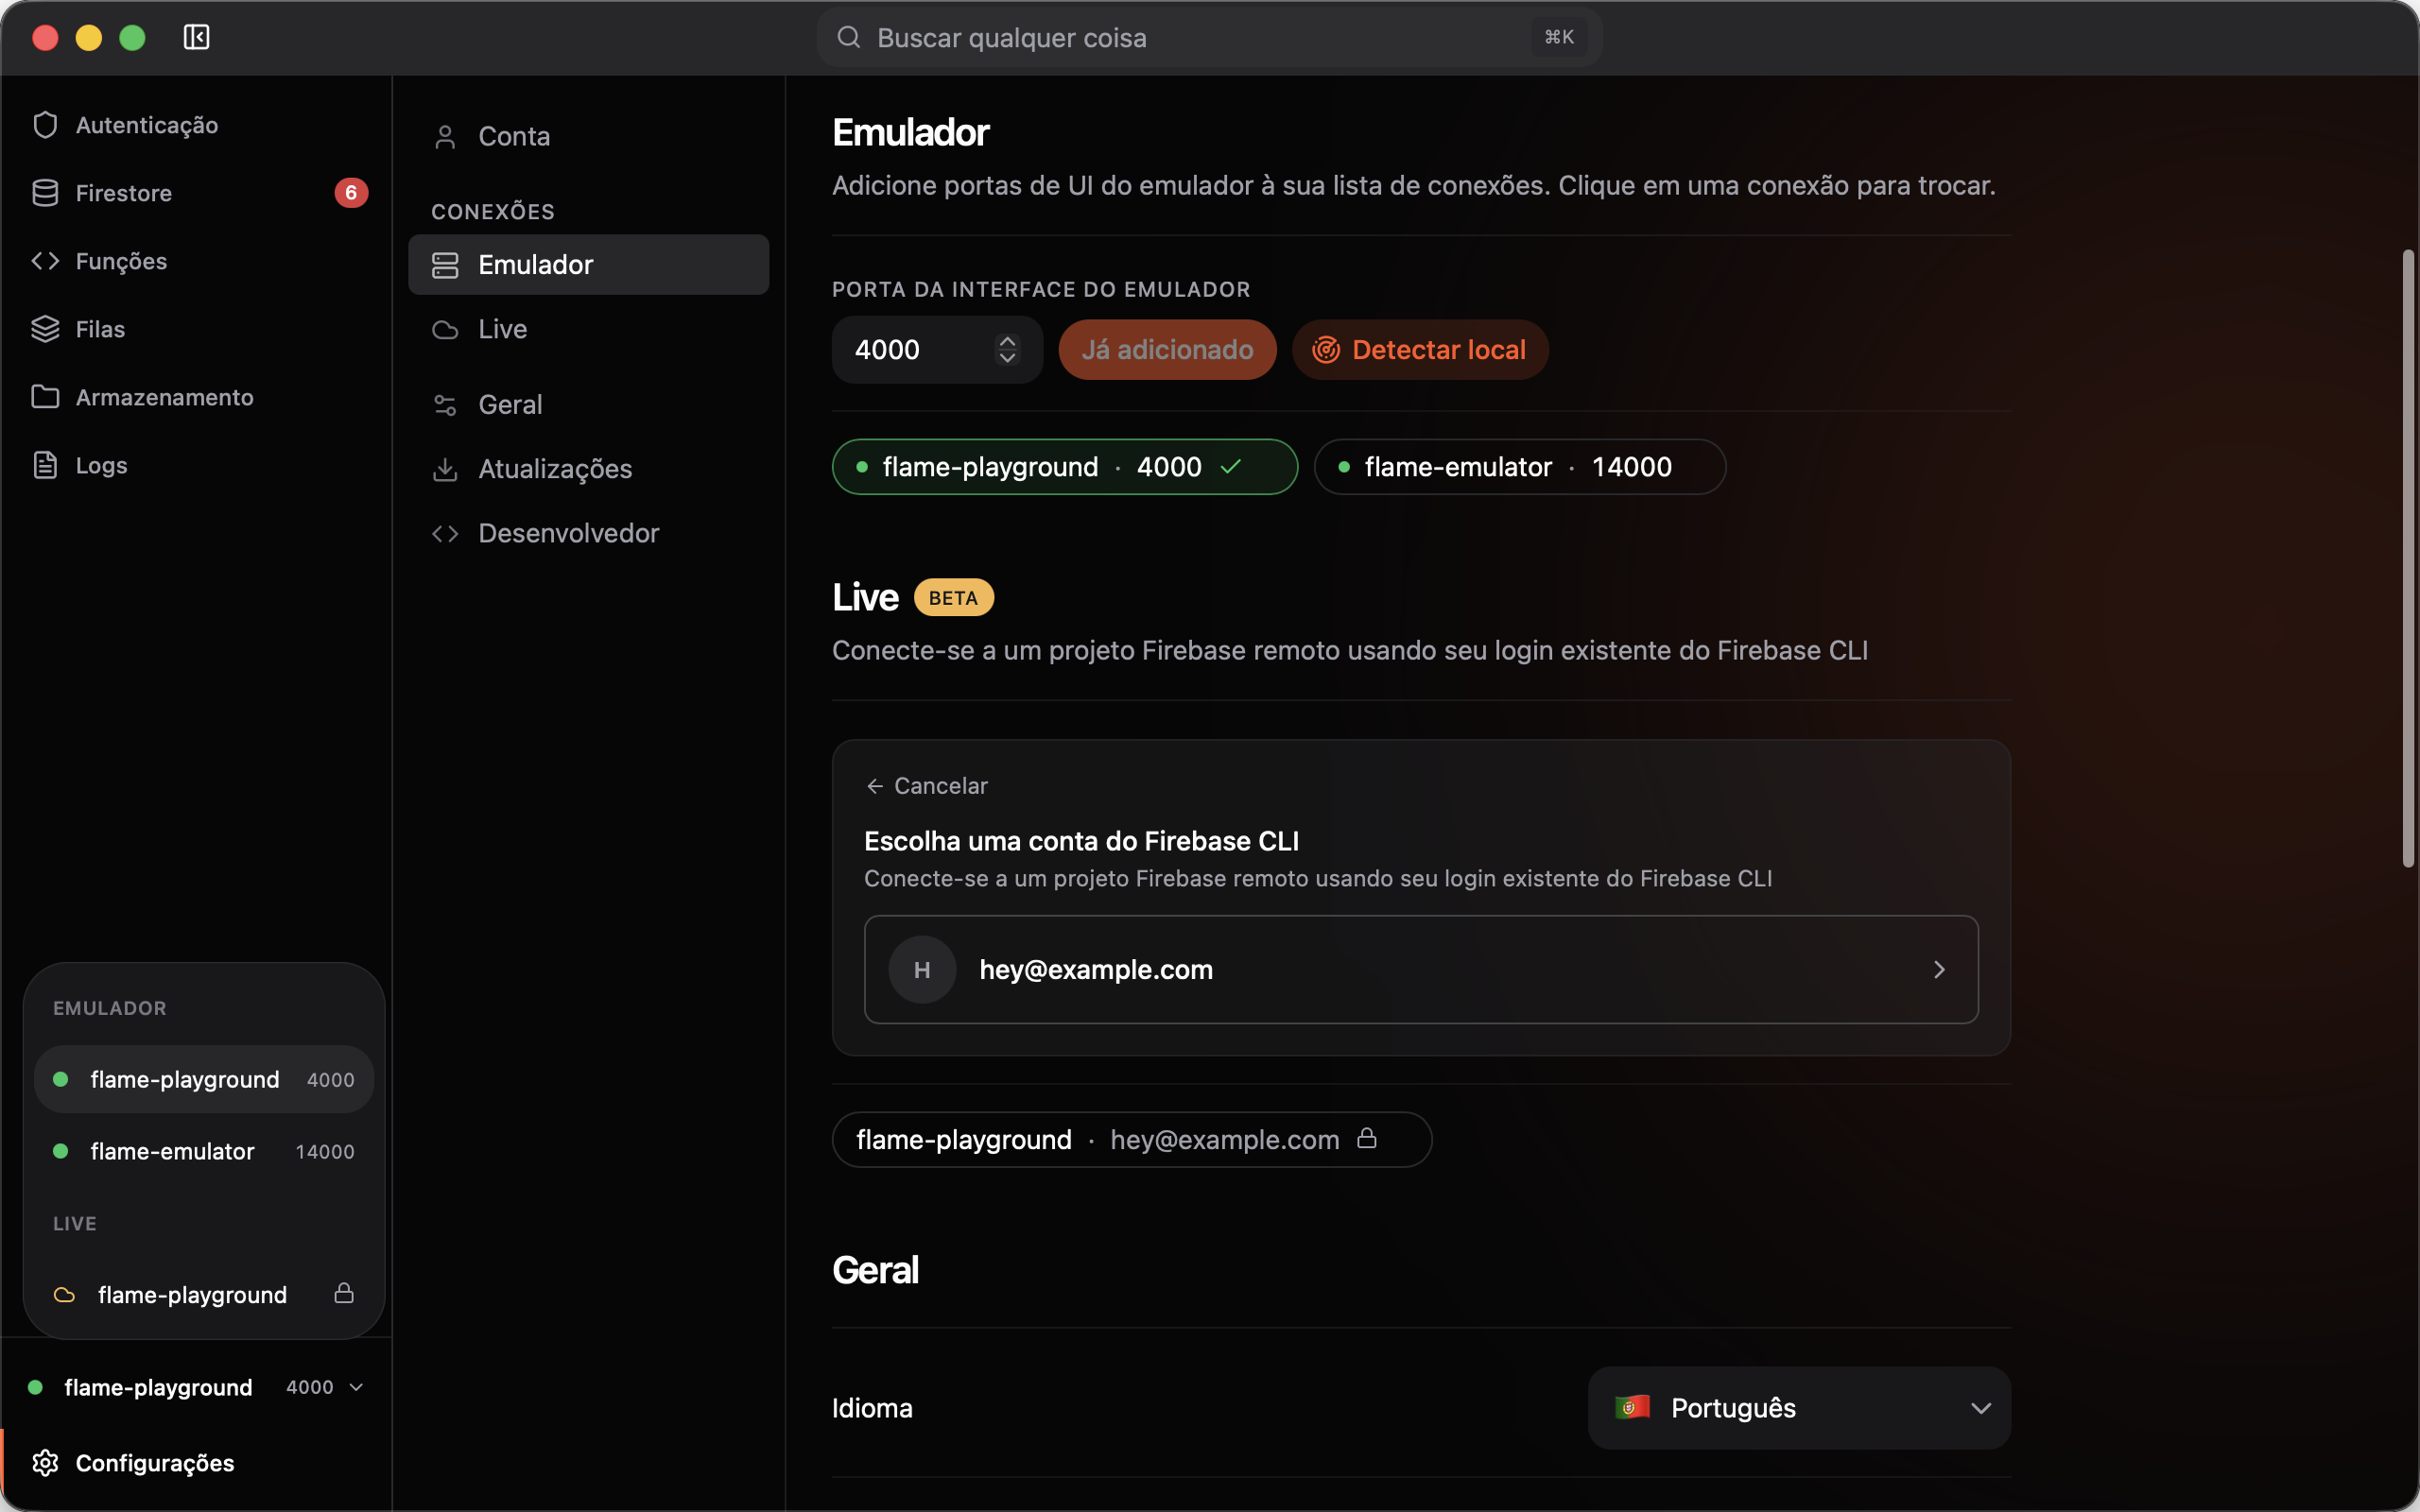
Task: Click the BETA badge next to Live
Action: 953,597
